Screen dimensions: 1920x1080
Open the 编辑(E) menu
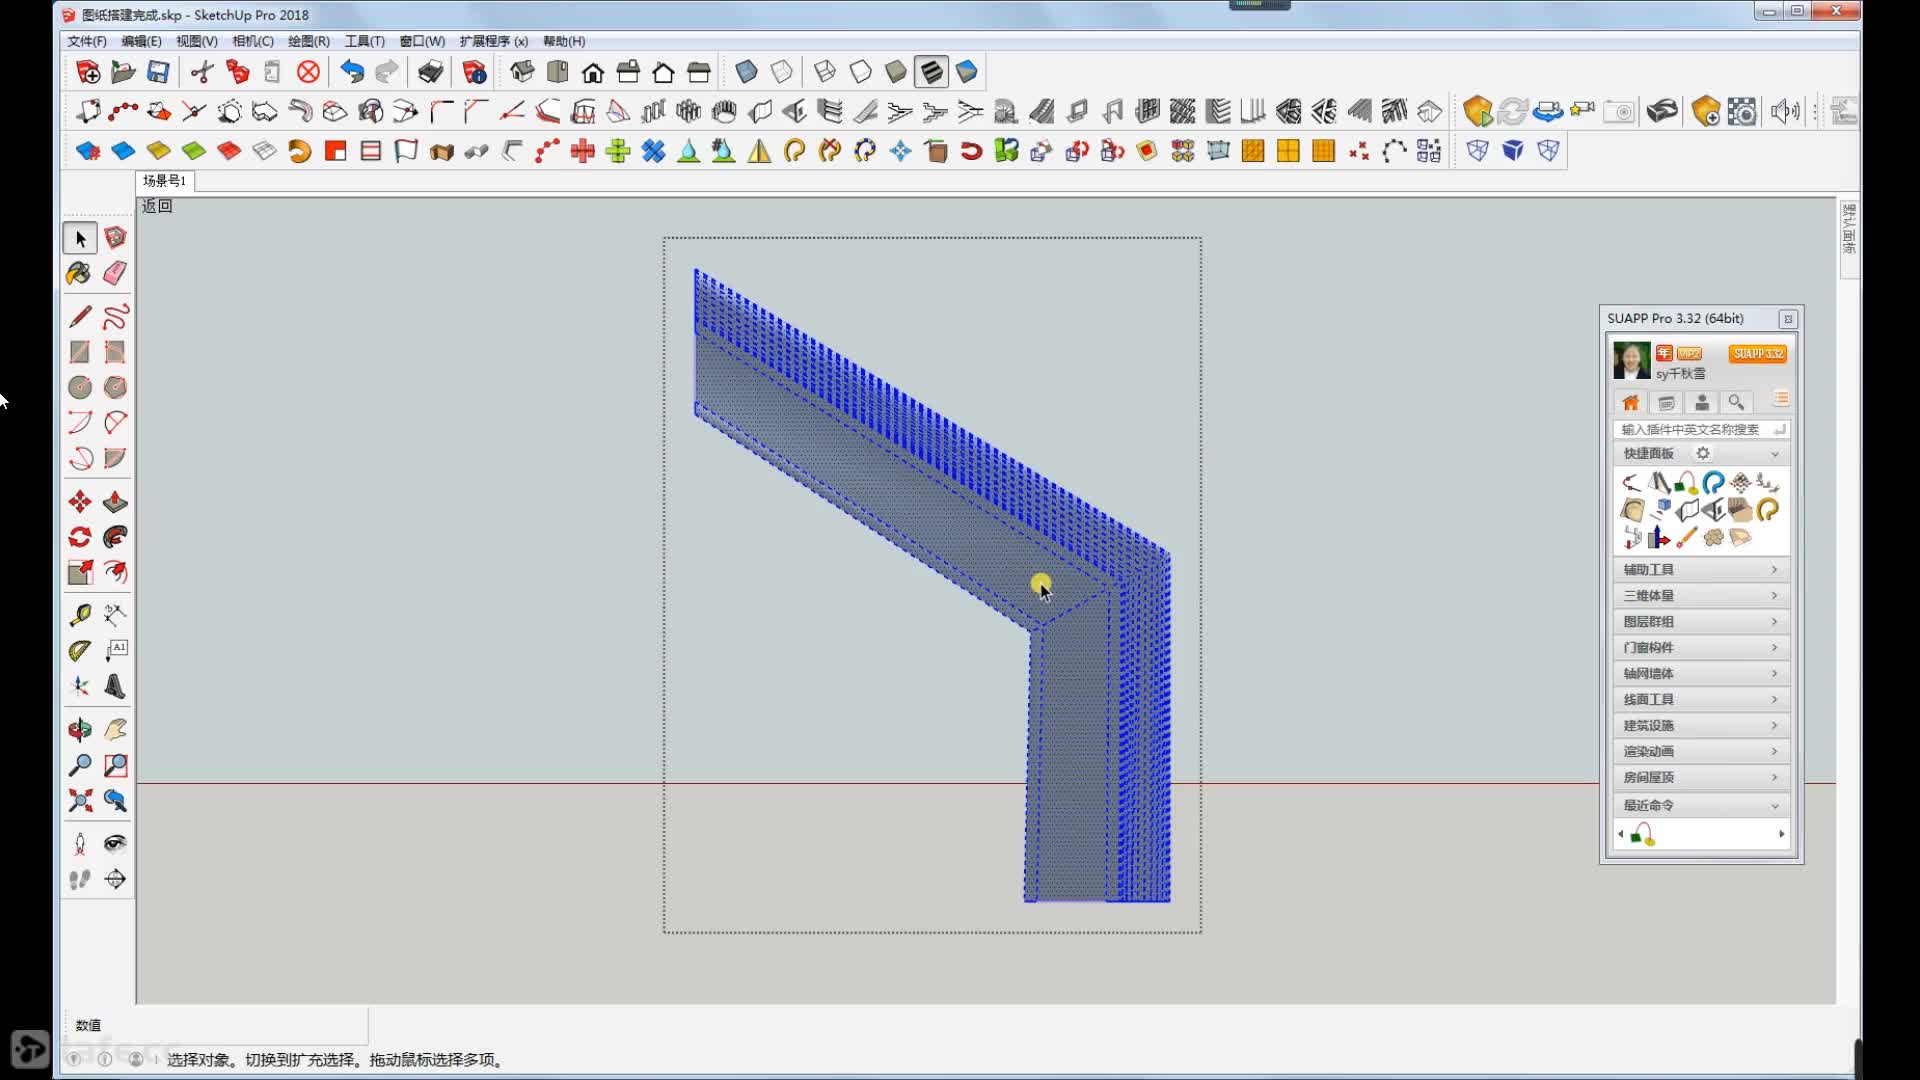(141, 41)
